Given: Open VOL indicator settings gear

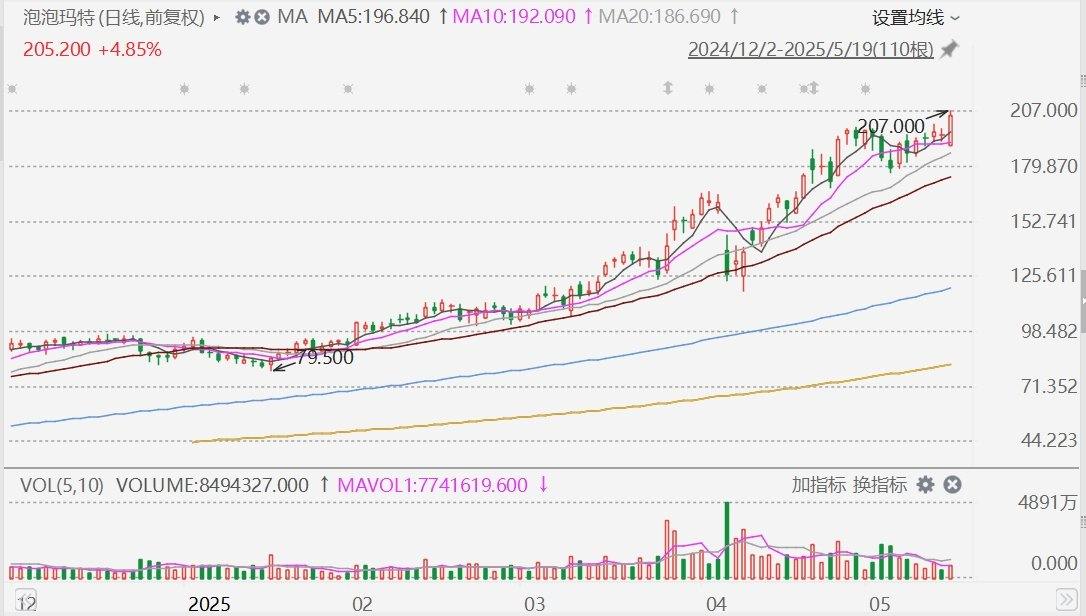Looking at the screenshot, I should point(926,485).
